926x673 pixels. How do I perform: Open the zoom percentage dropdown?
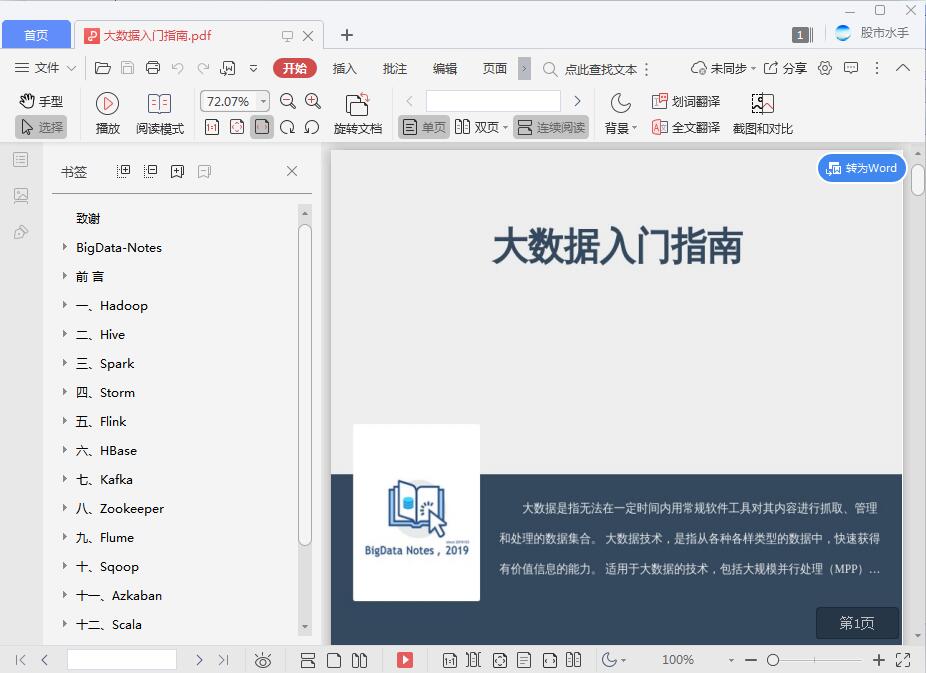click(x=262, y=101)
